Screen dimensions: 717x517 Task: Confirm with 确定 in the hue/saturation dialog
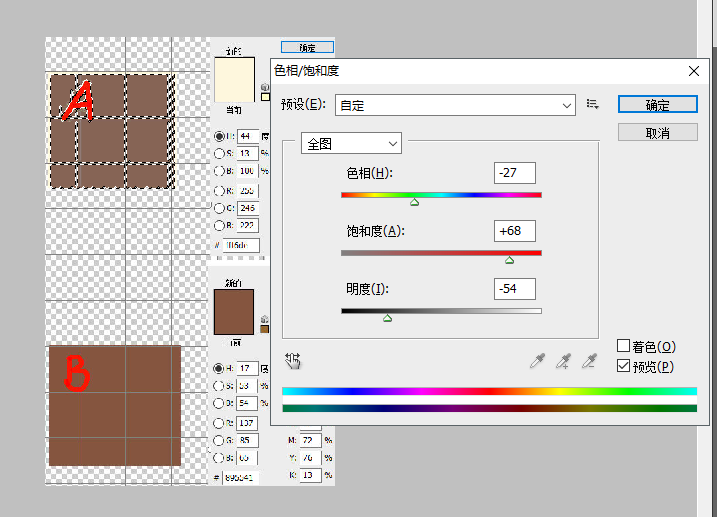pyautogui.click(x=658, y=104)
